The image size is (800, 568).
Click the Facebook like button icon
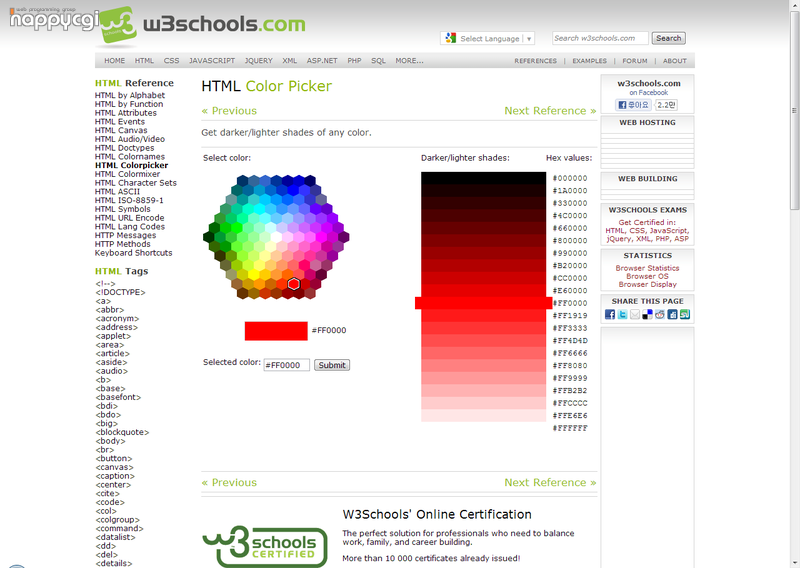tap(633, 105)
